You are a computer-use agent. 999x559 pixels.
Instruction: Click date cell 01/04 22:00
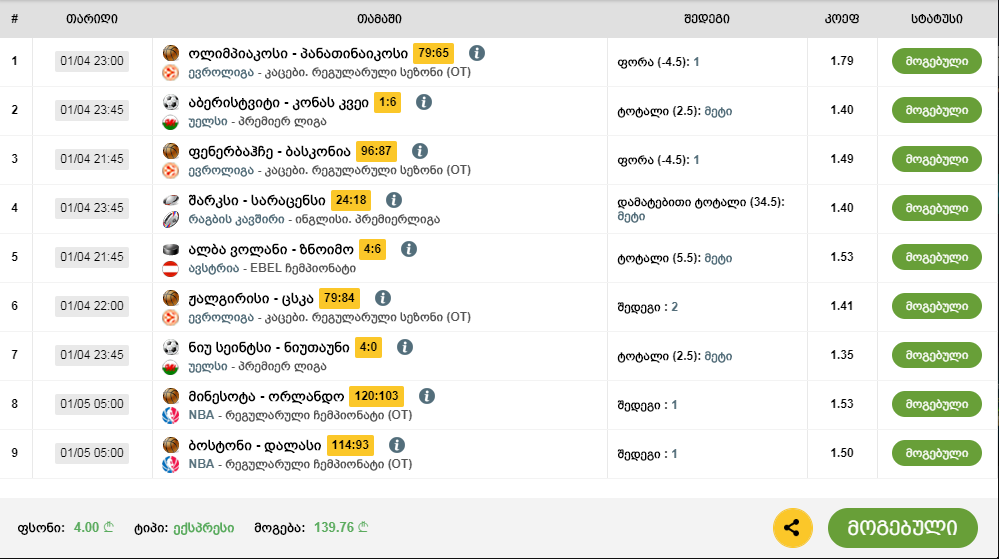[x=92, y=306]
